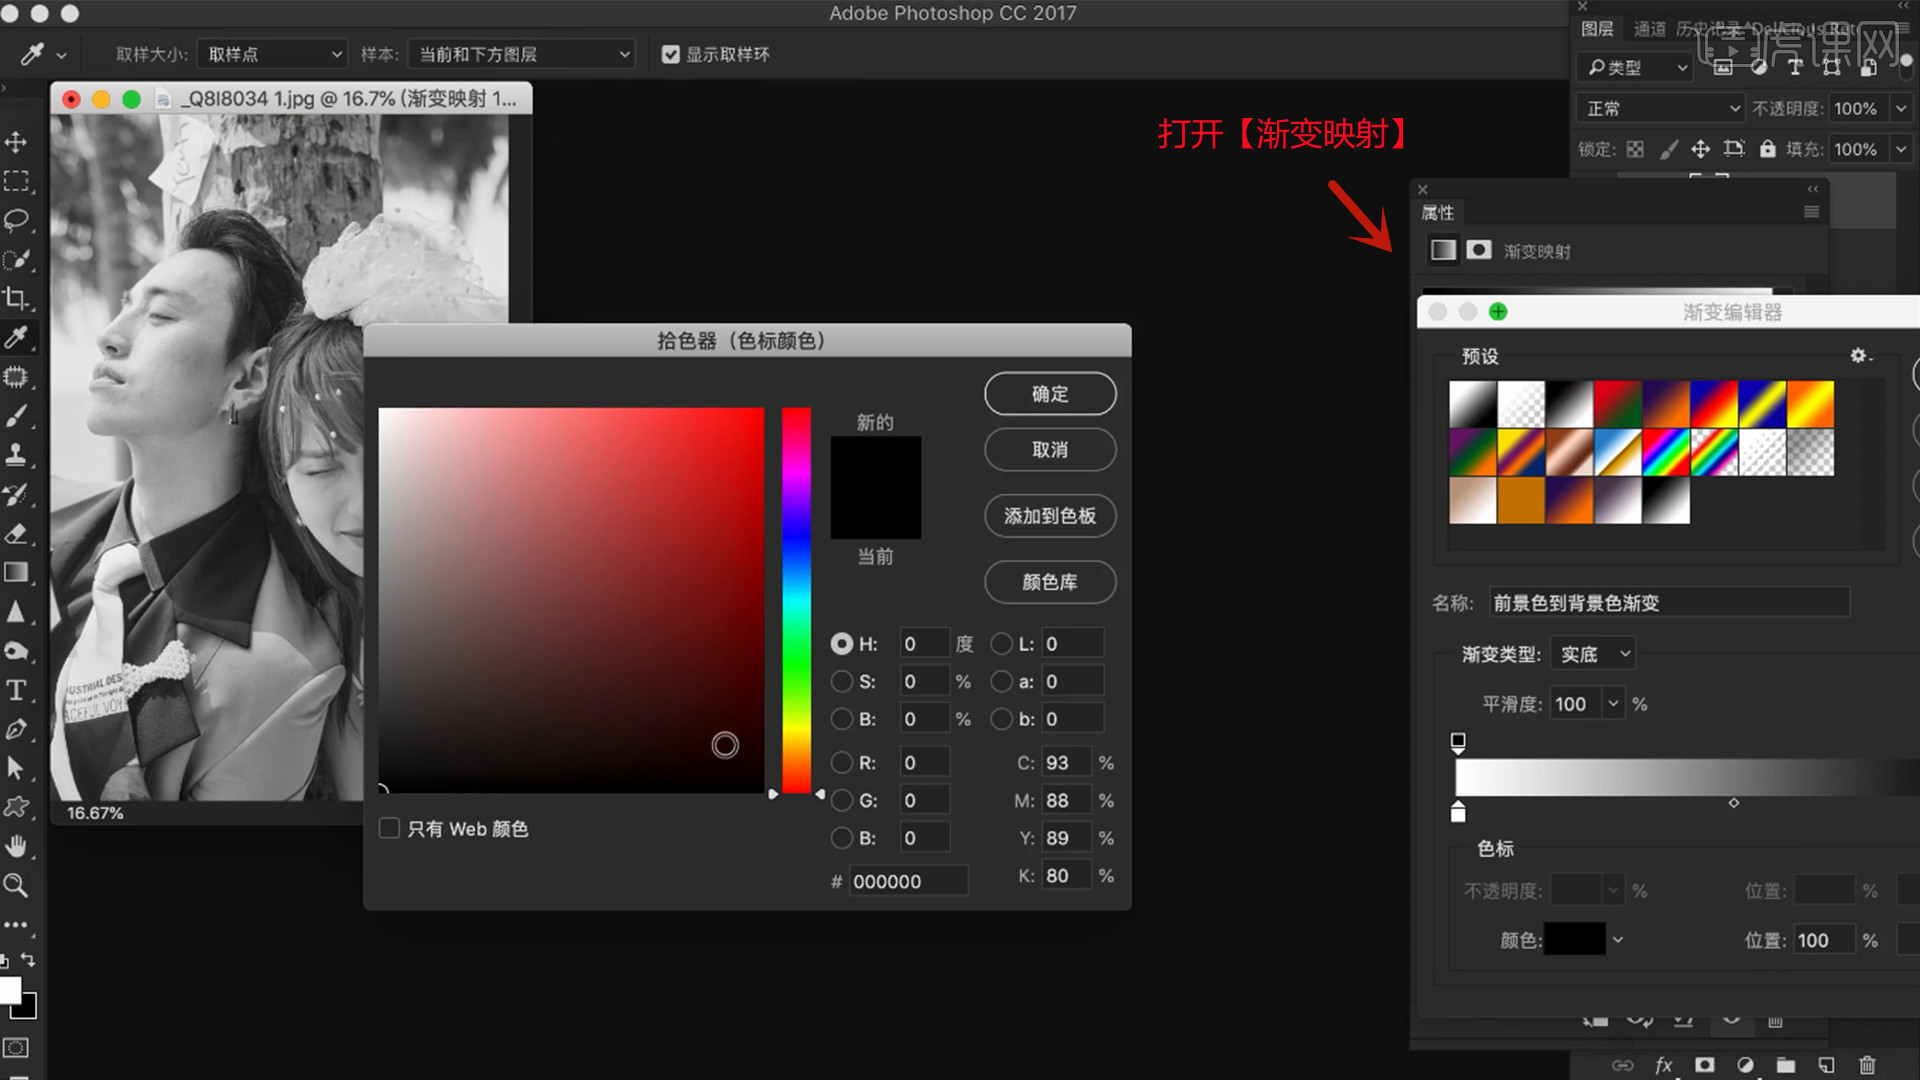
Task: Open the 取样大小 dropdown
Action: pyautogui.click(x=272, y=54)
